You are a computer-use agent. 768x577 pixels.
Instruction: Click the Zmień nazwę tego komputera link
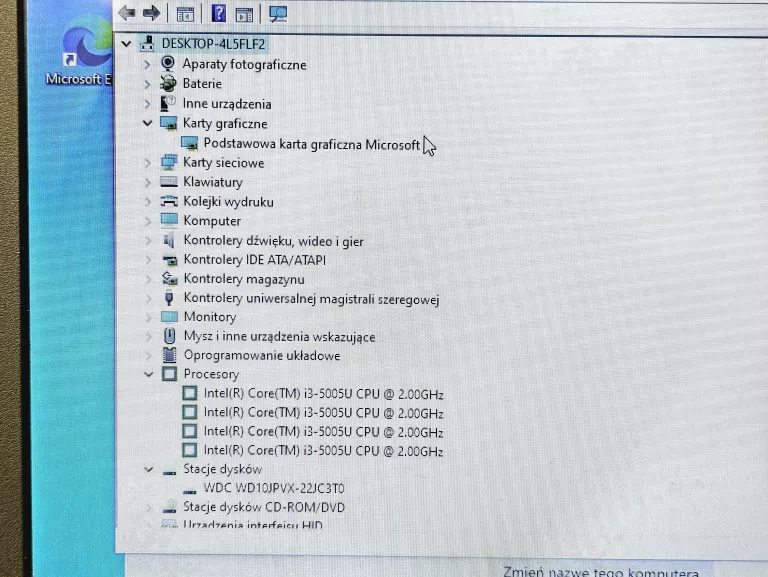(x=600, y=571)
